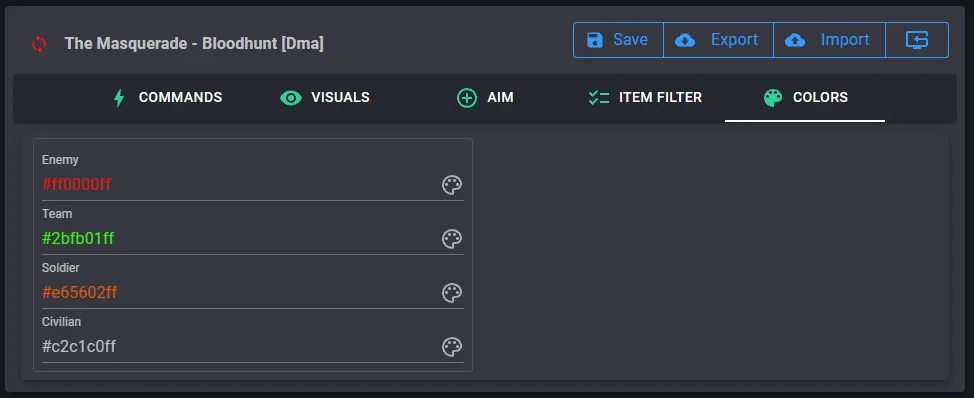Image resolution: width=974 pixels, height=398 pixels.
Task: Export settings with the Export button
Action: point(718,40)
